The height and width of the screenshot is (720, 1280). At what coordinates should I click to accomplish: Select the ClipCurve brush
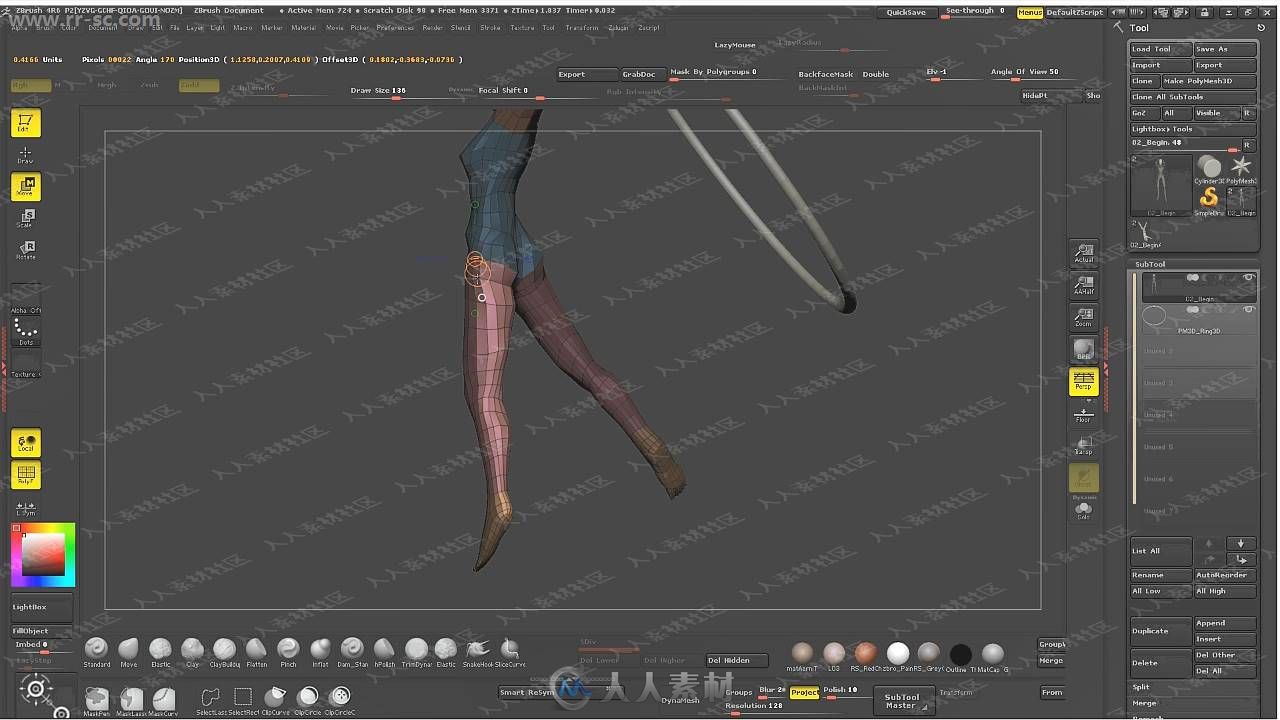(276, 700)
